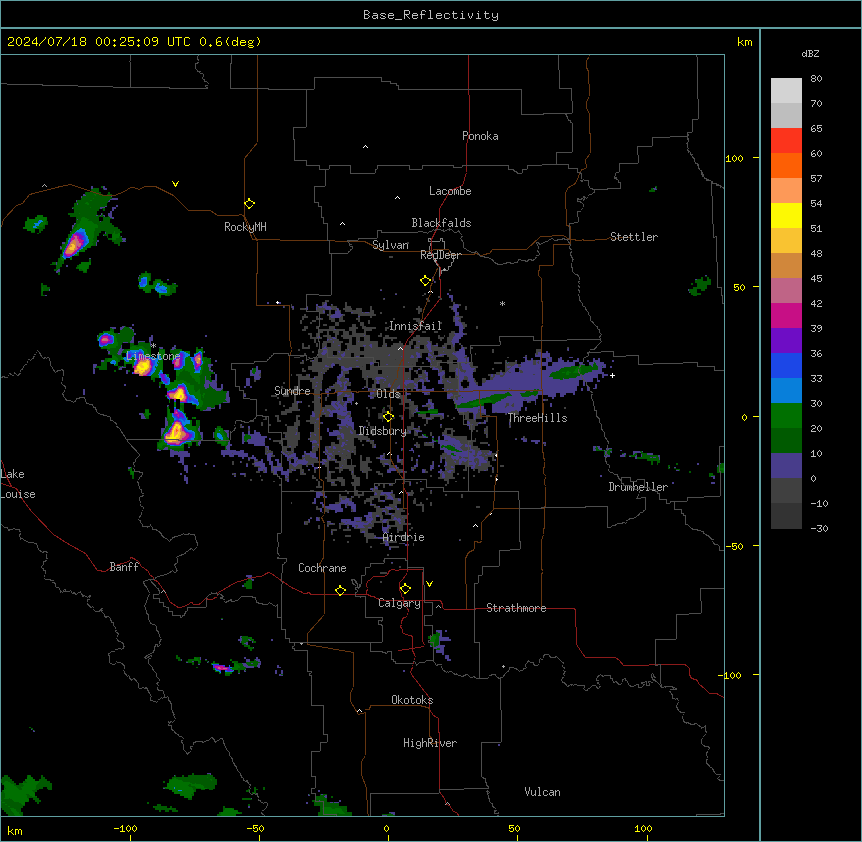Select the bright green 20-30 dBZ legend band
The height and width of the screenshot is (842, 862).
click(x=786, y=416)
